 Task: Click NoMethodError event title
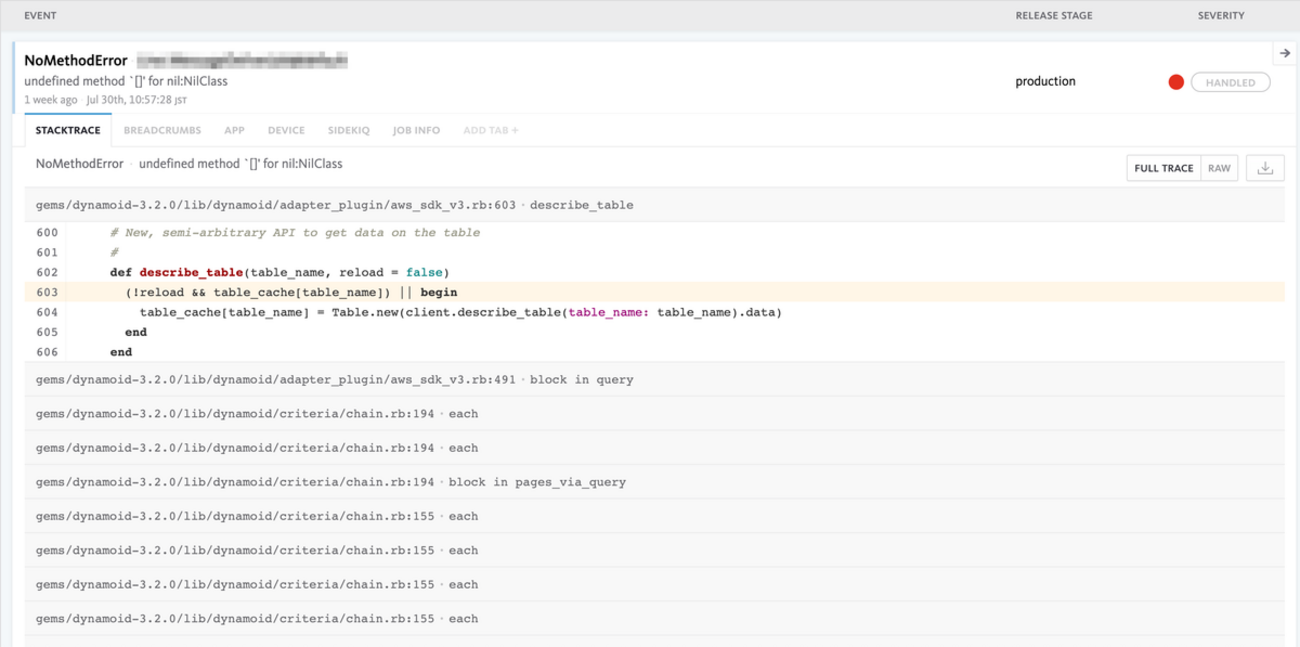click(76, 61)
